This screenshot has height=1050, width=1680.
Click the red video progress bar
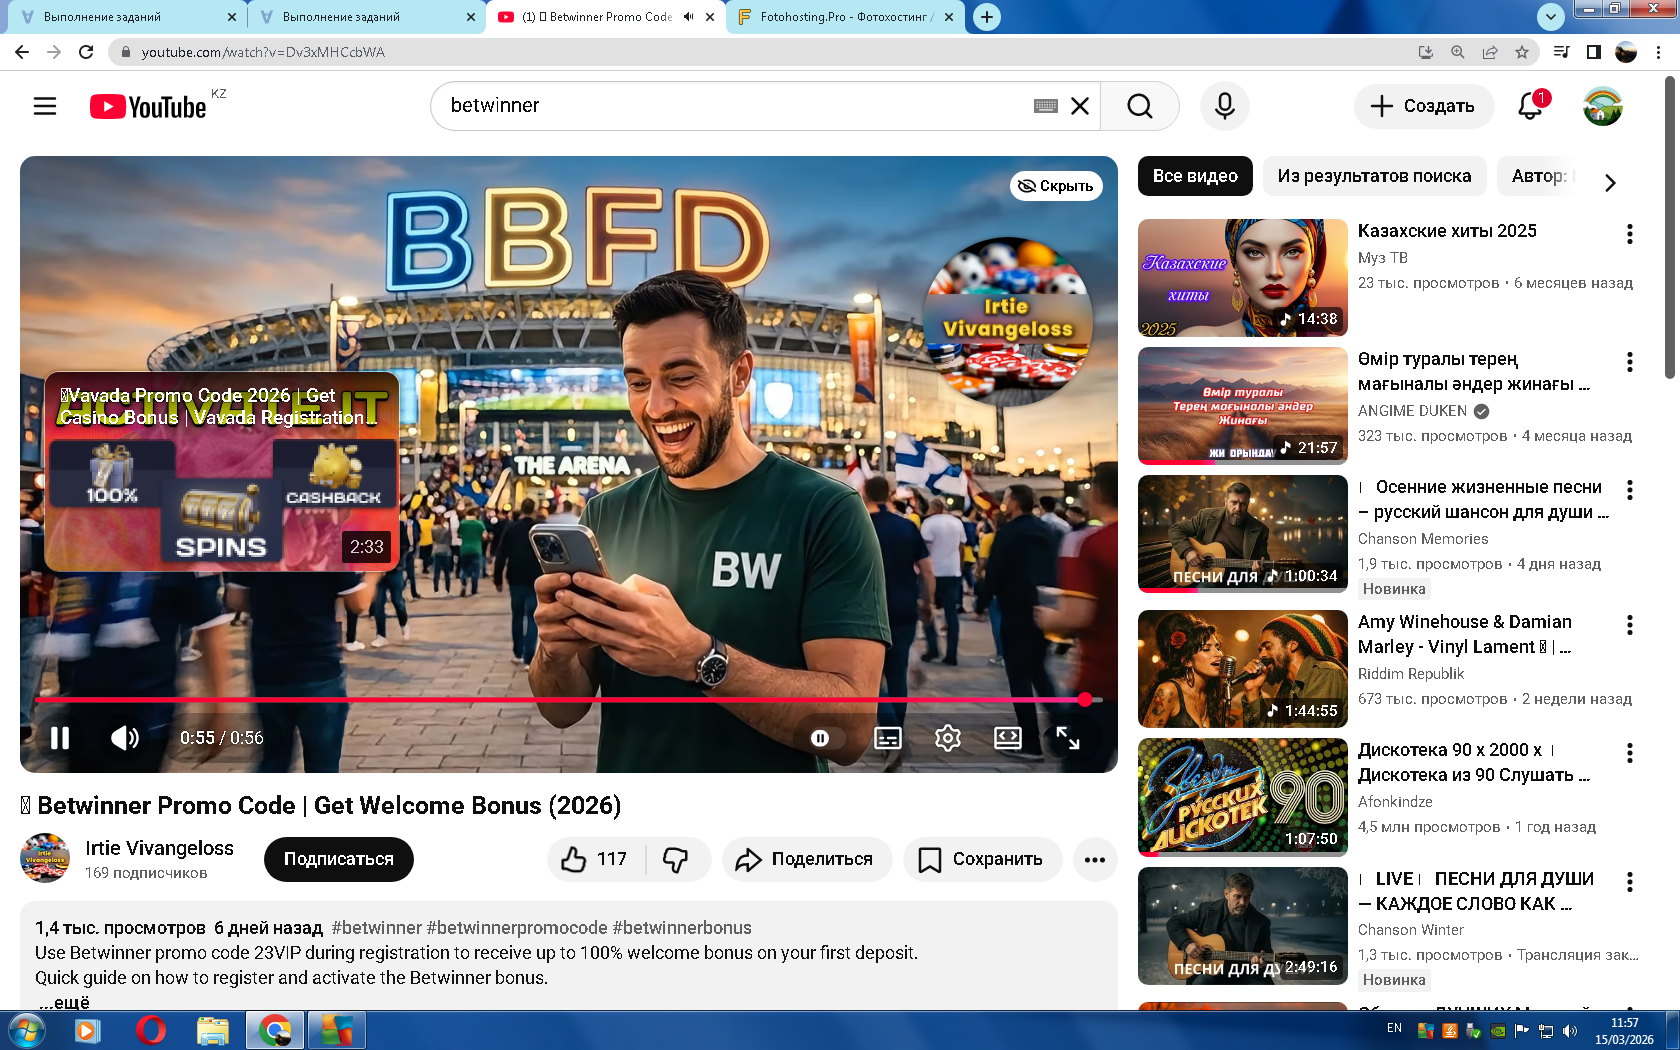click(560, 700)
